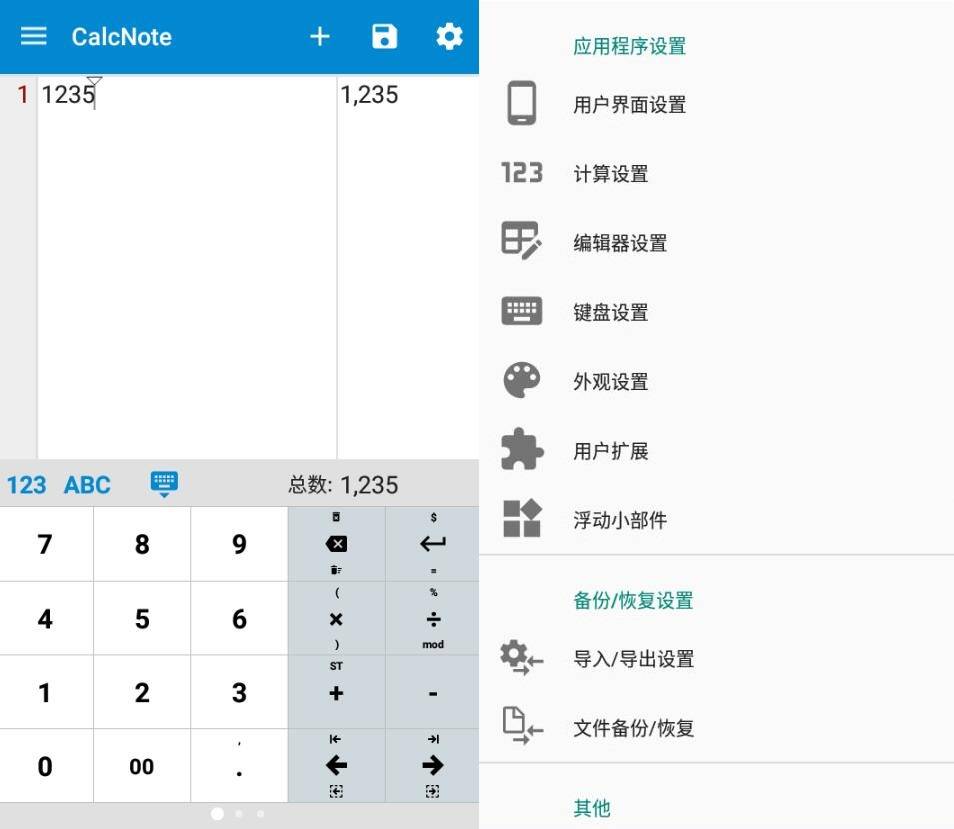Click the keyboard icon beside 键盘设置
This screenshot has width=954, height=829.
(x=522, y=311)
